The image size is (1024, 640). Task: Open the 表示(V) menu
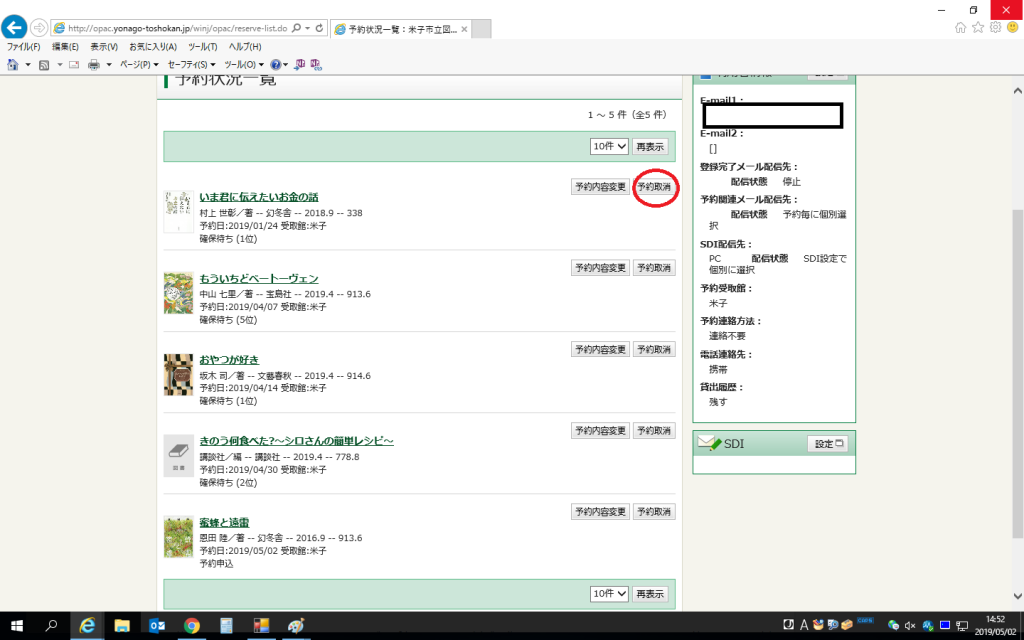[104, 47]
